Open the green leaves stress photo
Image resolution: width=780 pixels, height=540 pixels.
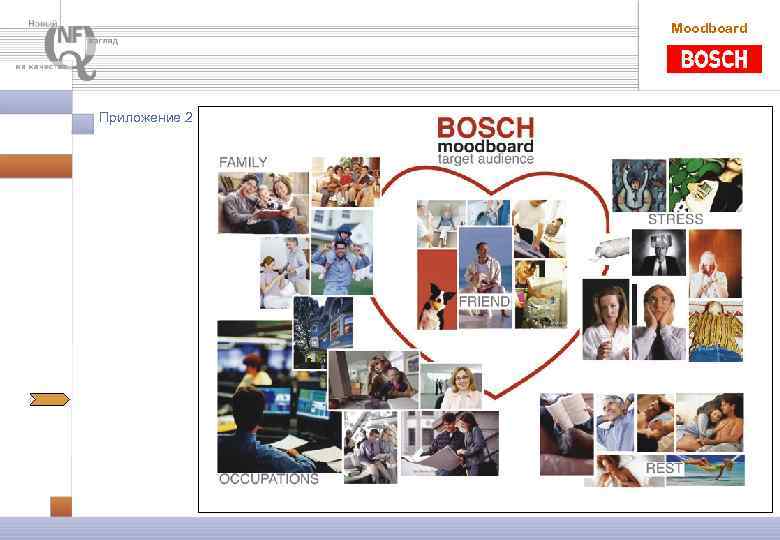tap(705, 185)
